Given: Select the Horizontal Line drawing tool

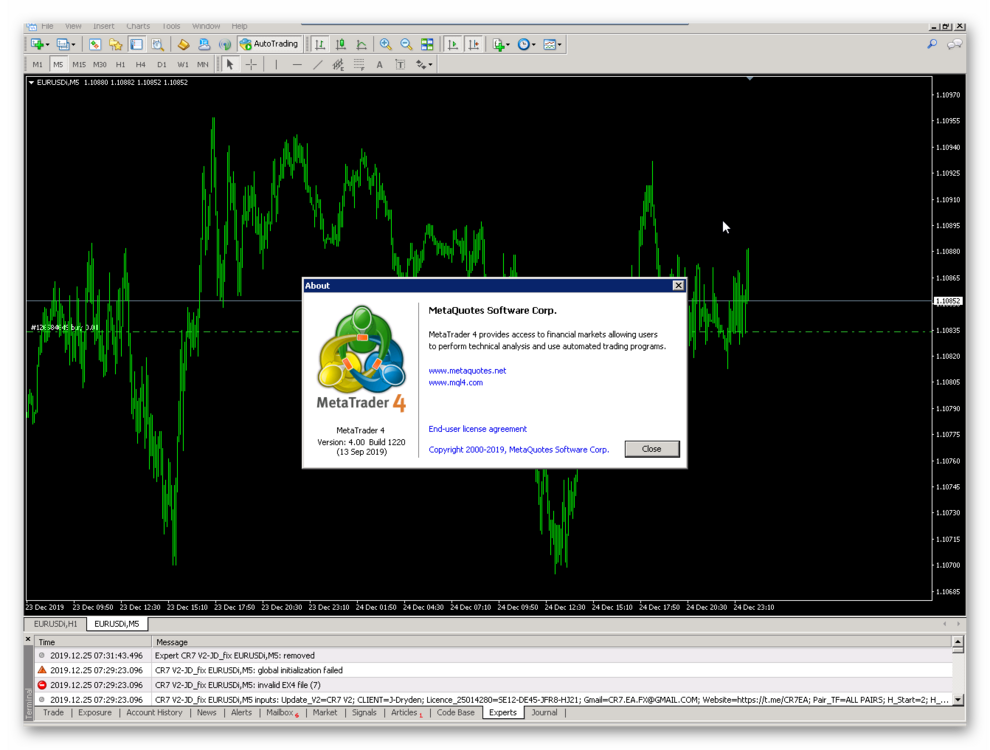Looking at the screenshot, I should click(x=297, y=64).
